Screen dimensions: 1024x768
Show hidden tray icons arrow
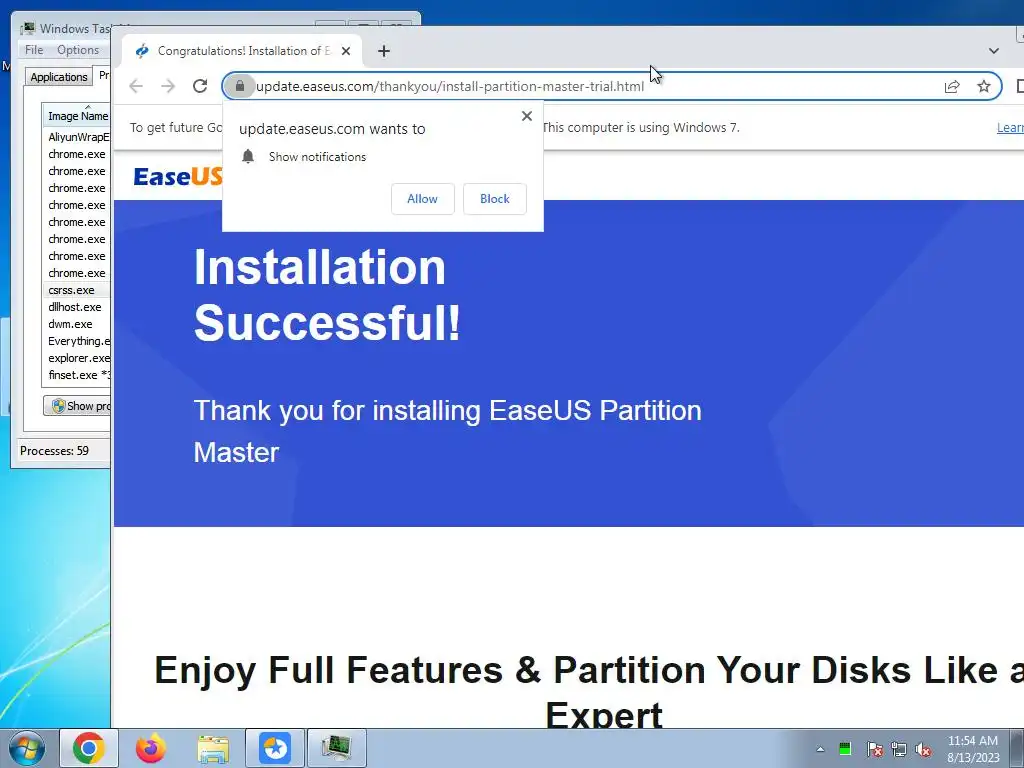coord(820,748)
